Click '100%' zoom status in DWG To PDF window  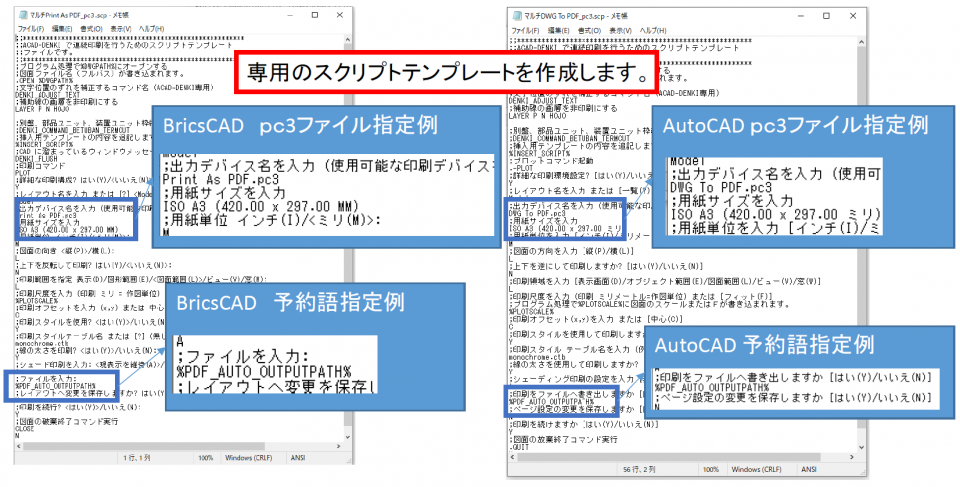pyautogui.click(x=711, y=469)
